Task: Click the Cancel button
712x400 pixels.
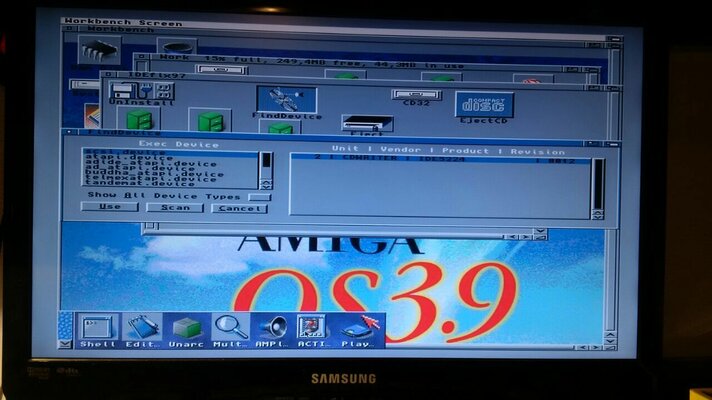Action: point(239,208)
